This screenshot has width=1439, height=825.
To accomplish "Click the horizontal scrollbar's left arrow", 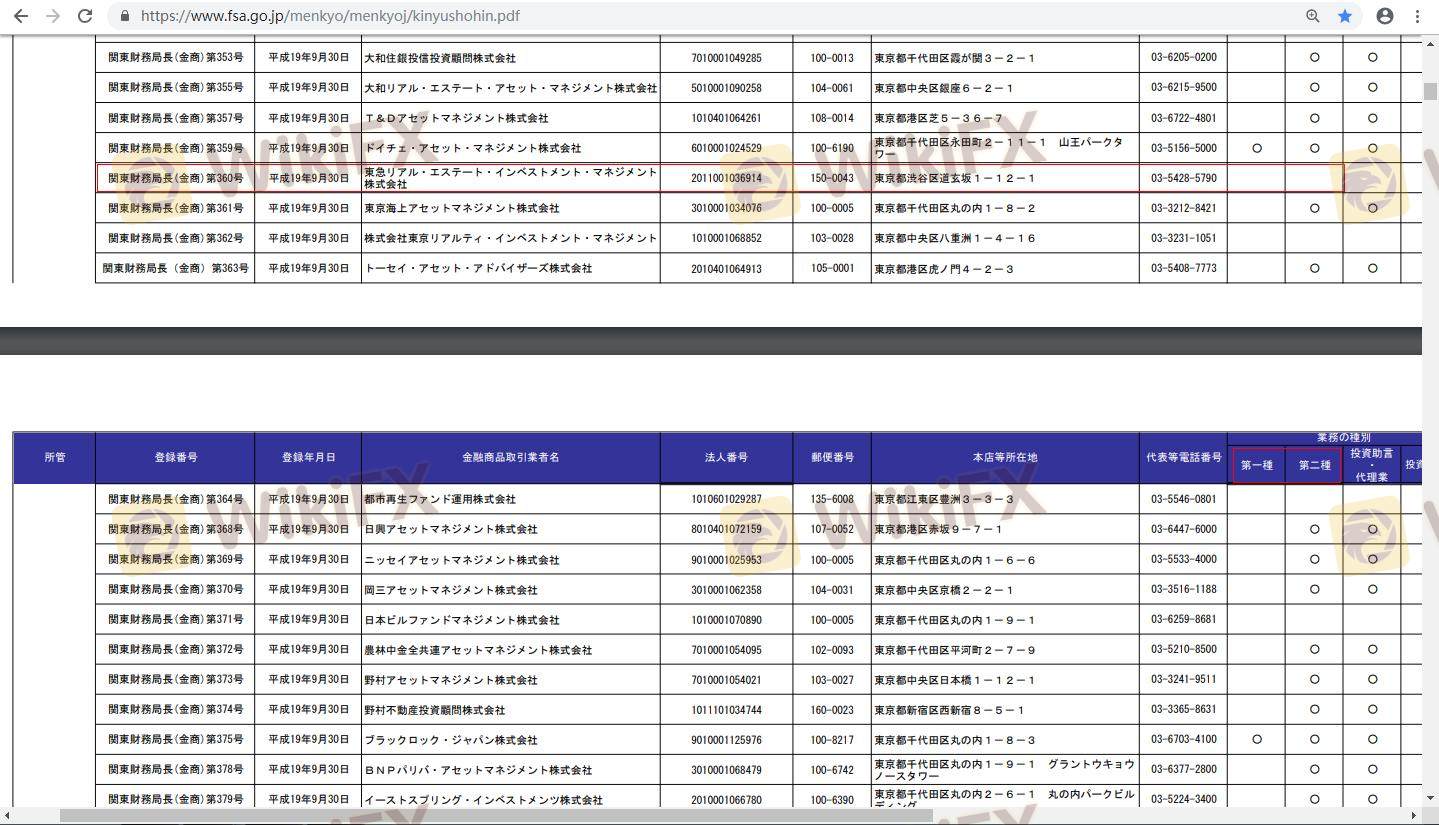I will pyautogui.click(x=8, y=816).
